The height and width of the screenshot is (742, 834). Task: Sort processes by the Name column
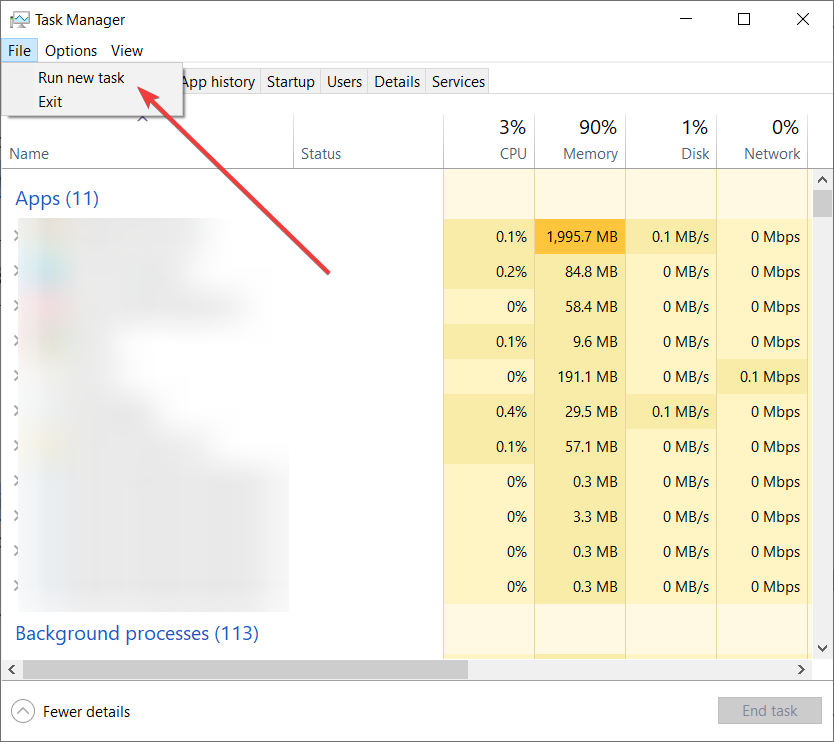[147, 141]
